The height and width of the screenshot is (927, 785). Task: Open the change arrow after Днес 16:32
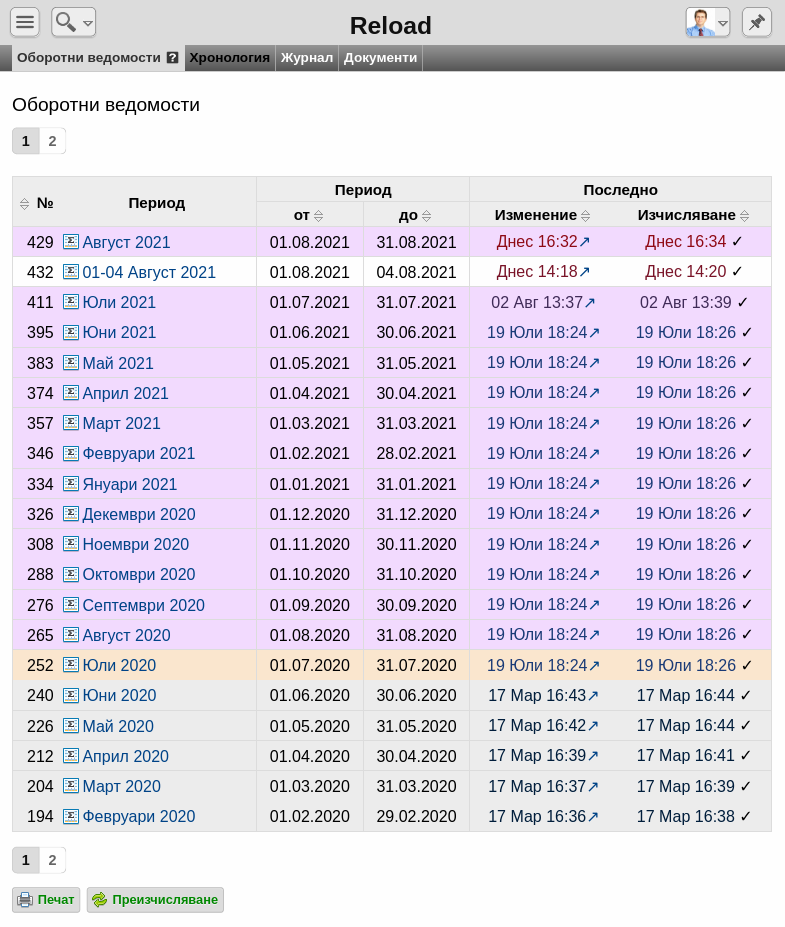[x=585, y=241]
